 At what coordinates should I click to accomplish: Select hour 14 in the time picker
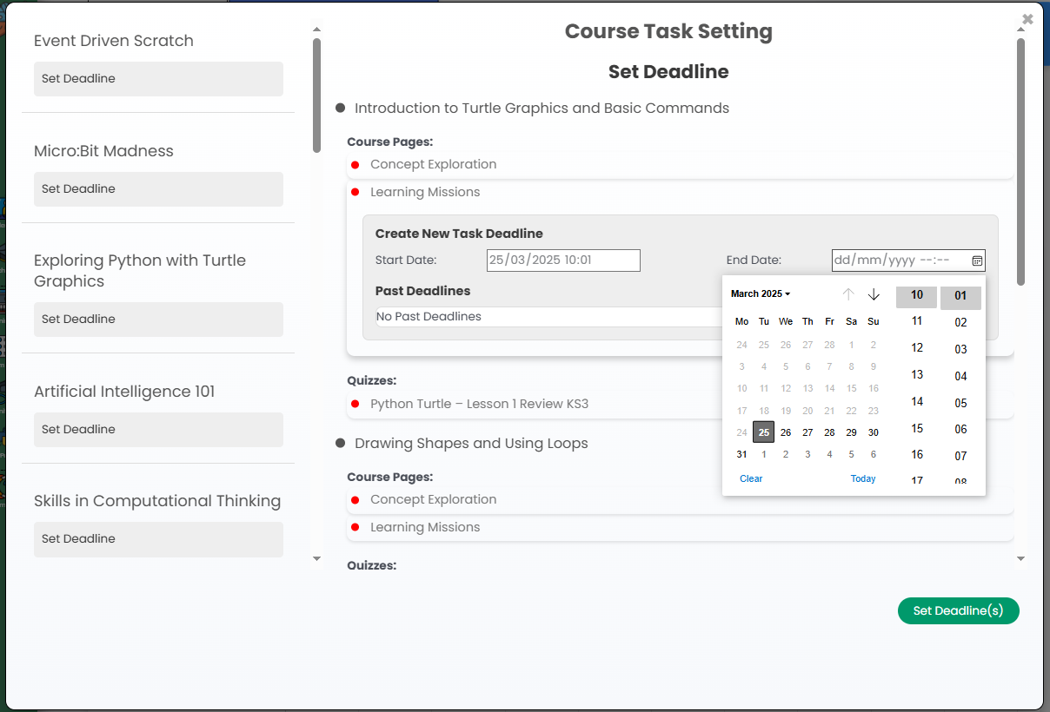pyautogui.click(x=917, y=401)
